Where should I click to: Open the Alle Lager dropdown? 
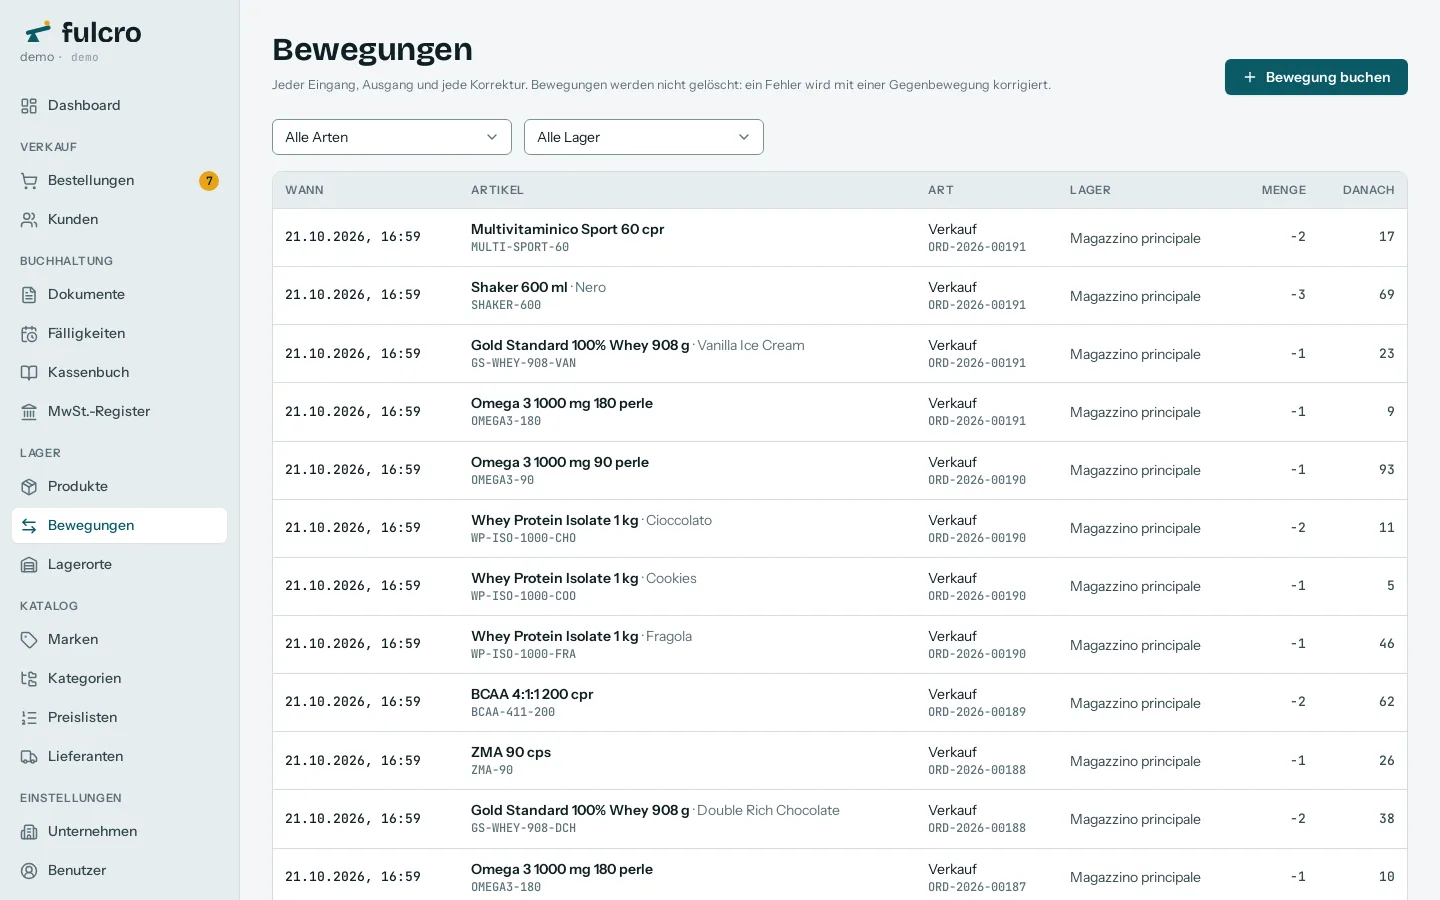click(x=644, y=137)
